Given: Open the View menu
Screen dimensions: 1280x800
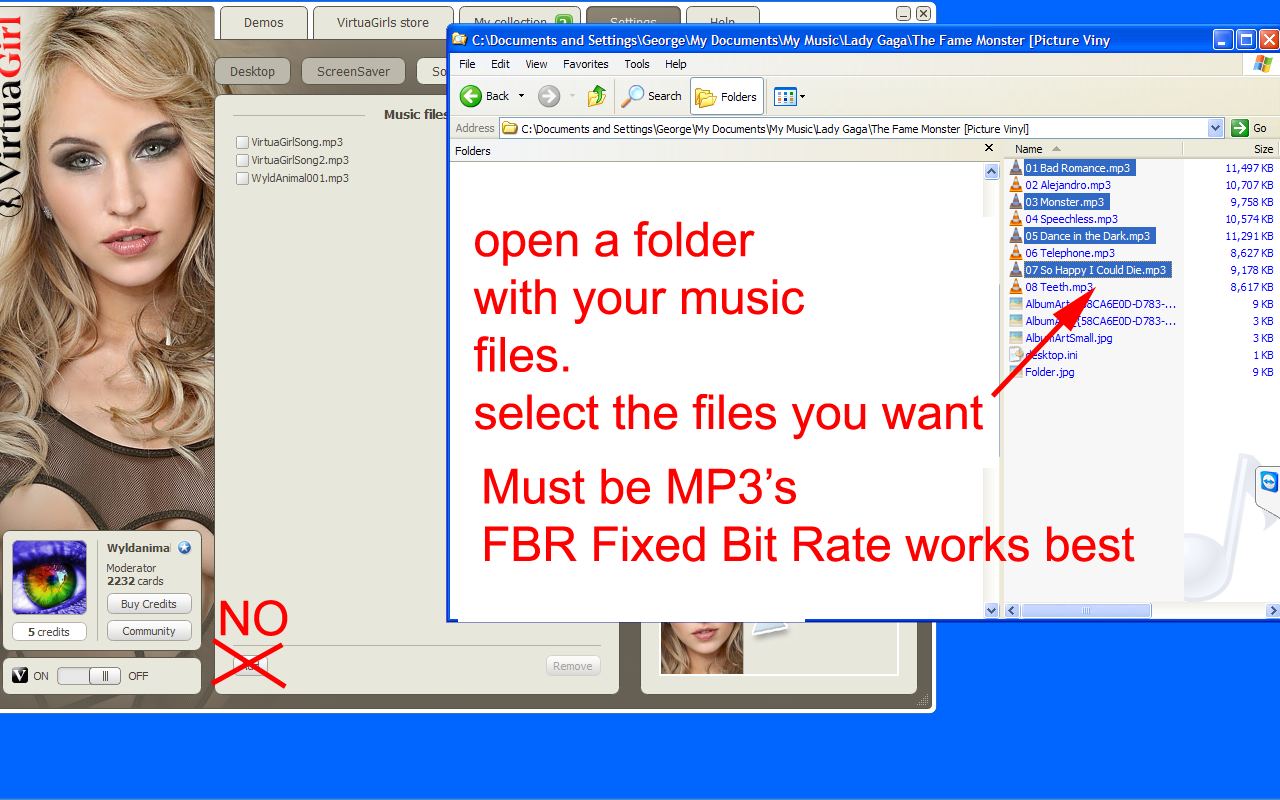Looking at the screenshot, I should 536,64.
